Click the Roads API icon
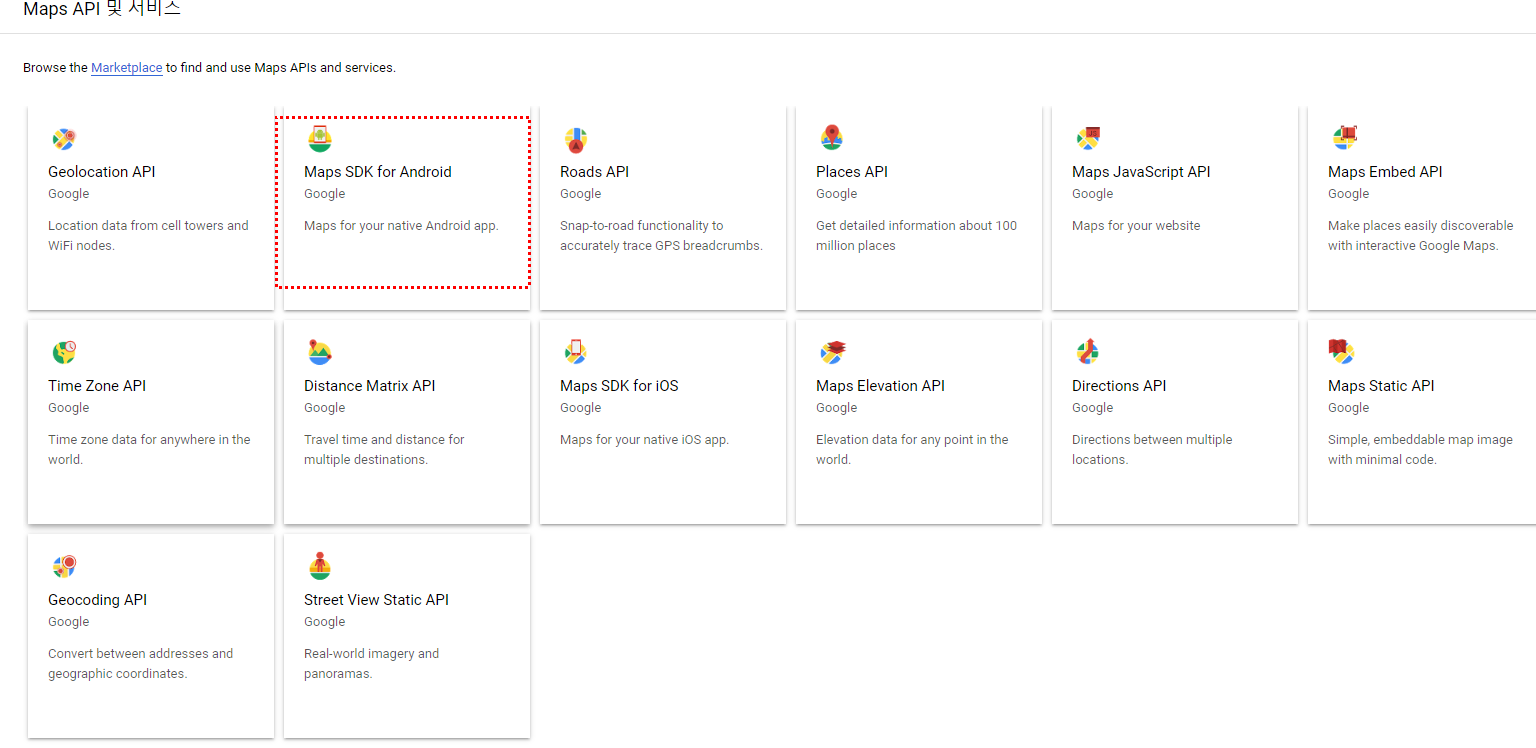The width and height of the screenshot is (1536, 748). point(576,139)
